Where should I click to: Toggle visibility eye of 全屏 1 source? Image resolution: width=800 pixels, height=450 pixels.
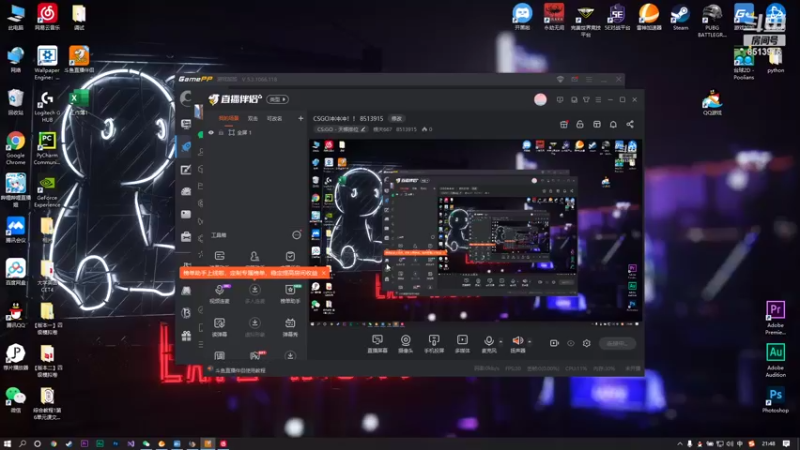211,133
